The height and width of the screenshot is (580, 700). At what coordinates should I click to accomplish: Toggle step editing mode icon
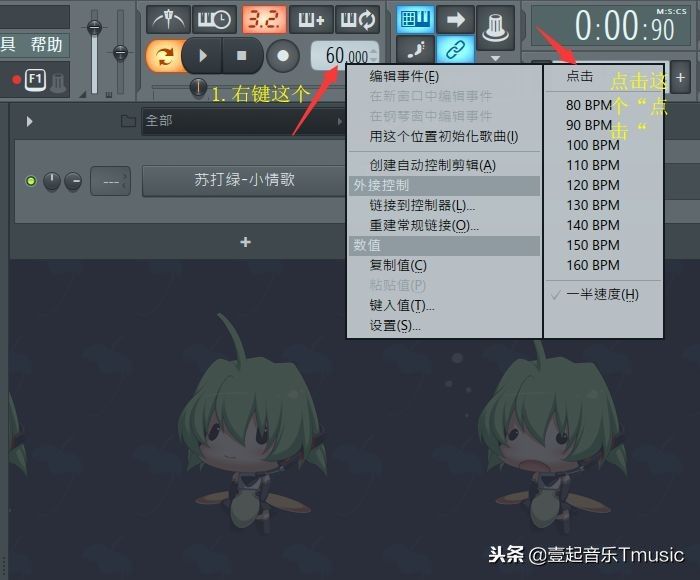(415, 50)
